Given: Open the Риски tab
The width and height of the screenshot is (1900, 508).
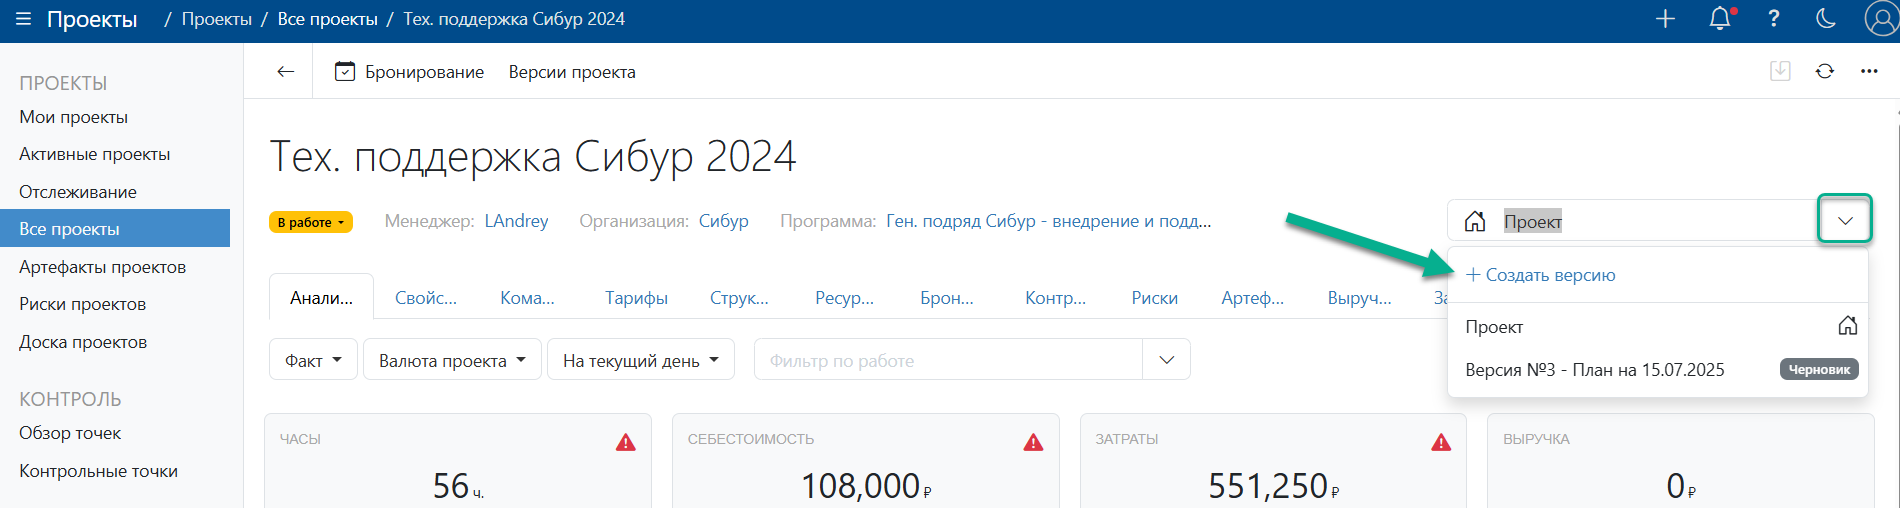Looking at the screenshot, I should (1155, 297).
